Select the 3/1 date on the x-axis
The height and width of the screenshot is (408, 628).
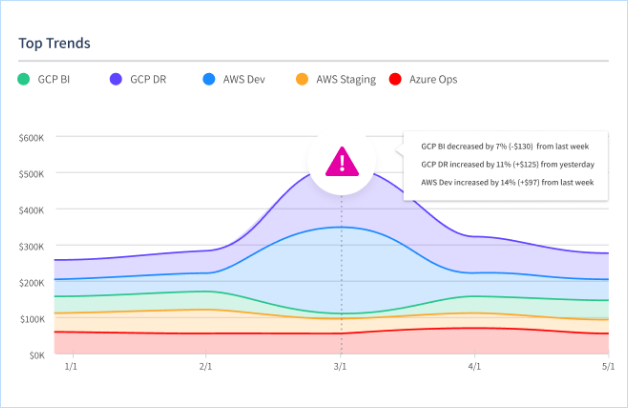[x=341, y=367]
